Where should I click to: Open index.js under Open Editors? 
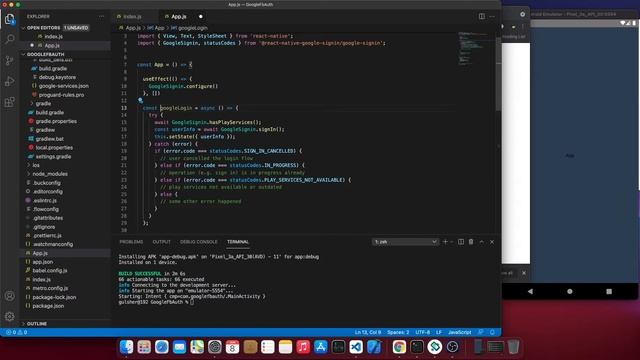53,36
